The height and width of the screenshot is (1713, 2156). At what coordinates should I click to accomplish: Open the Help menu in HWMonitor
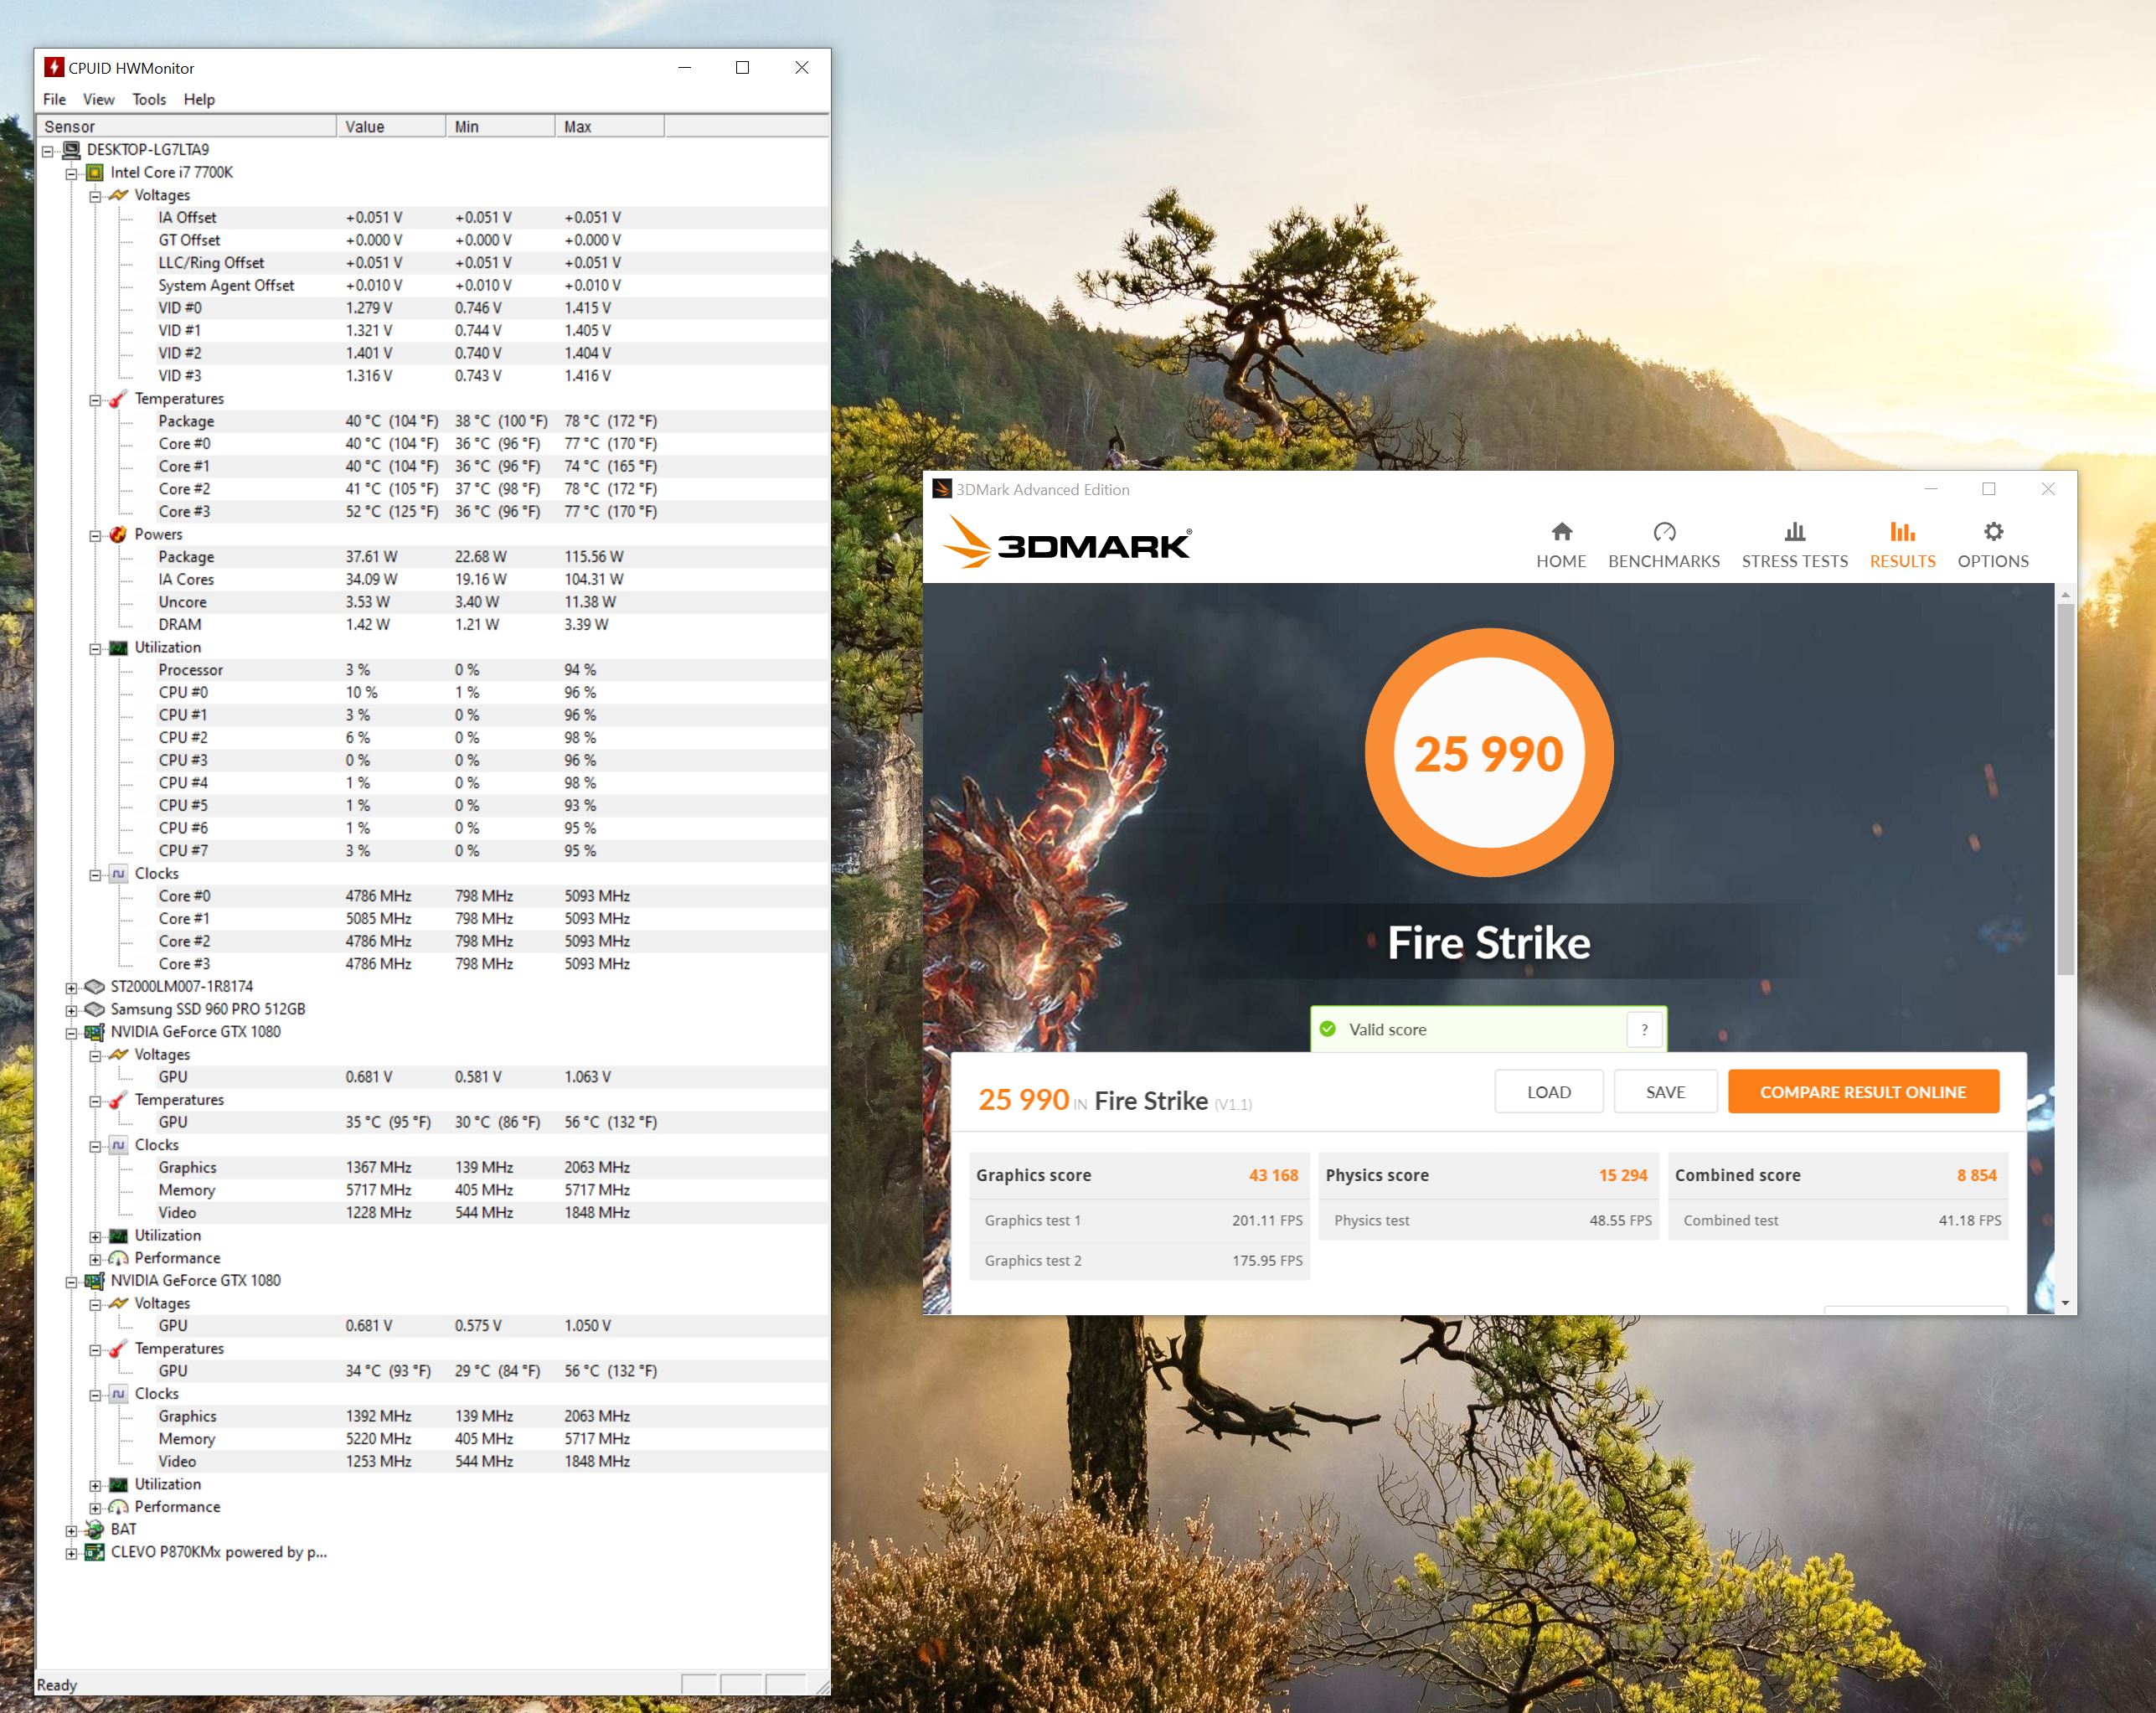199,99
